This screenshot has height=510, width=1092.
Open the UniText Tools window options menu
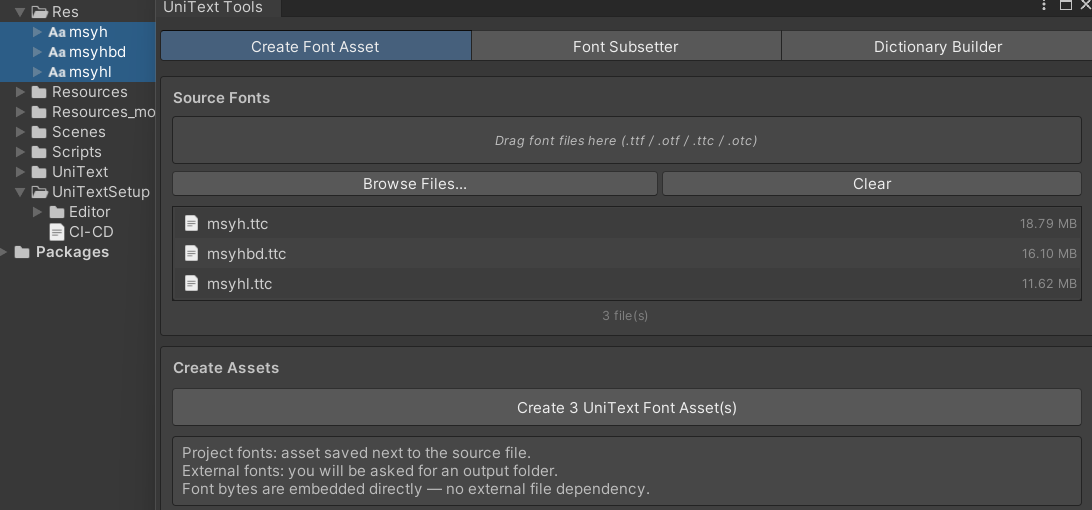1043,6
